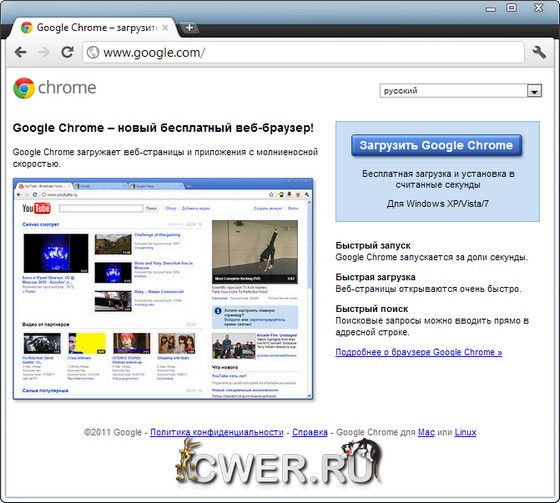Image resolution: width=560 pixels, height=503 pixels.
Task: Click the address bar showing www.google.com/
Action: tap(304, 53)
